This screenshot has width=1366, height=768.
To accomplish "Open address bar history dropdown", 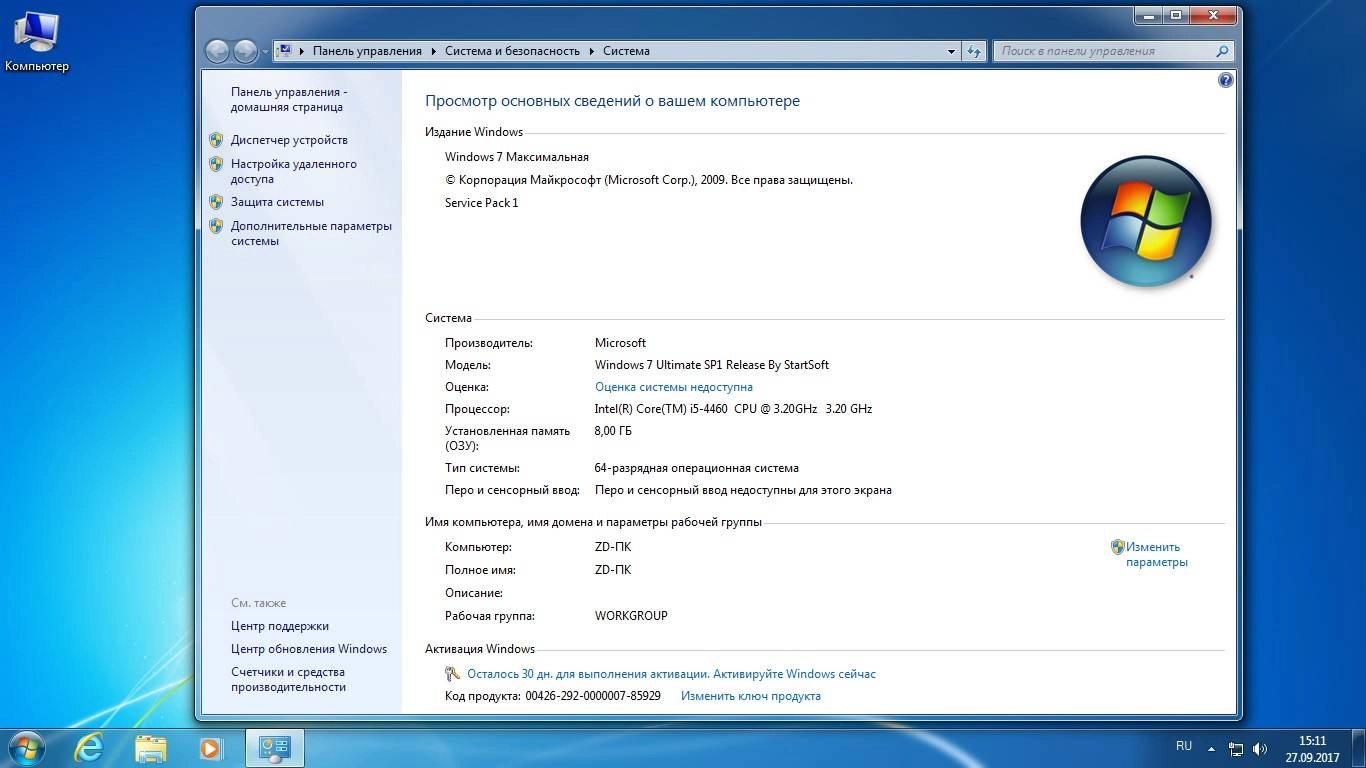I will 951,51.
